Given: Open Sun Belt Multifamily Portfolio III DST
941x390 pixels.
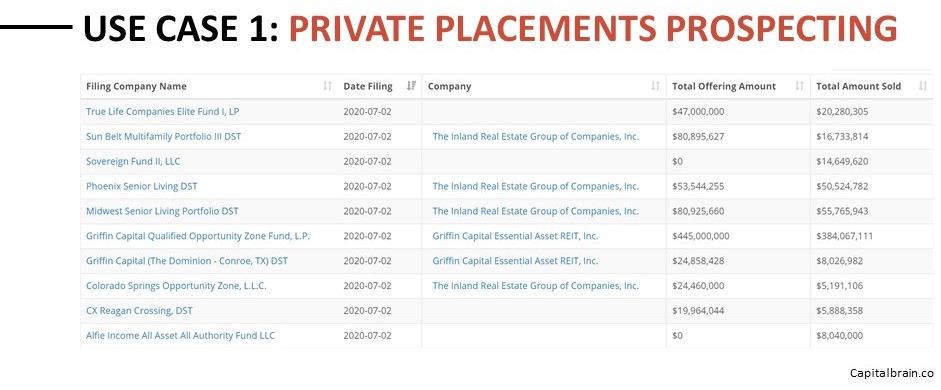Looking at the screenshot, I should (x=163, y=136).
